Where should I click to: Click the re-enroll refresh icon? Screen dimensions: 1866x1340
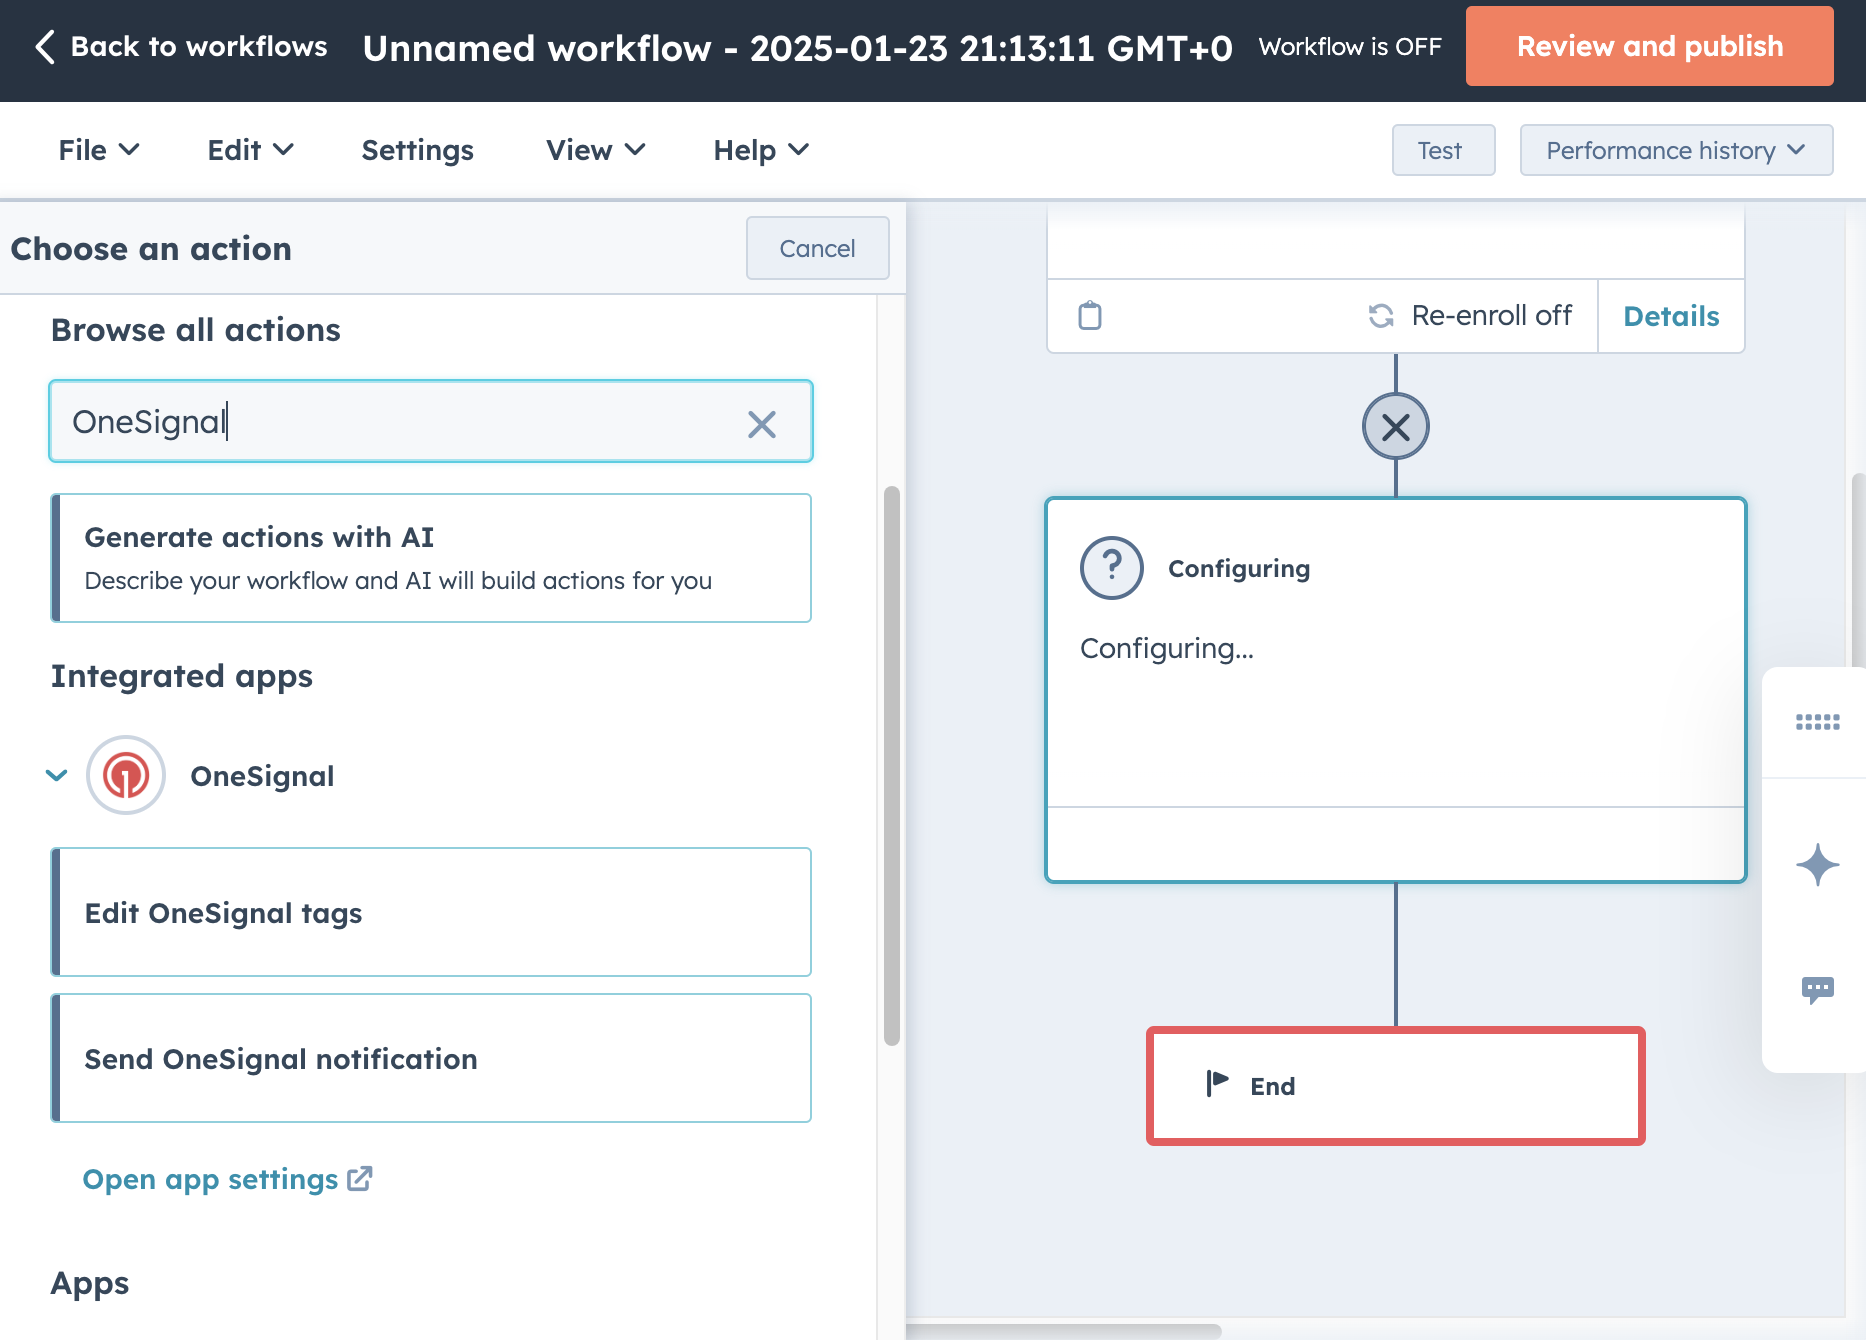(1381, 316)
